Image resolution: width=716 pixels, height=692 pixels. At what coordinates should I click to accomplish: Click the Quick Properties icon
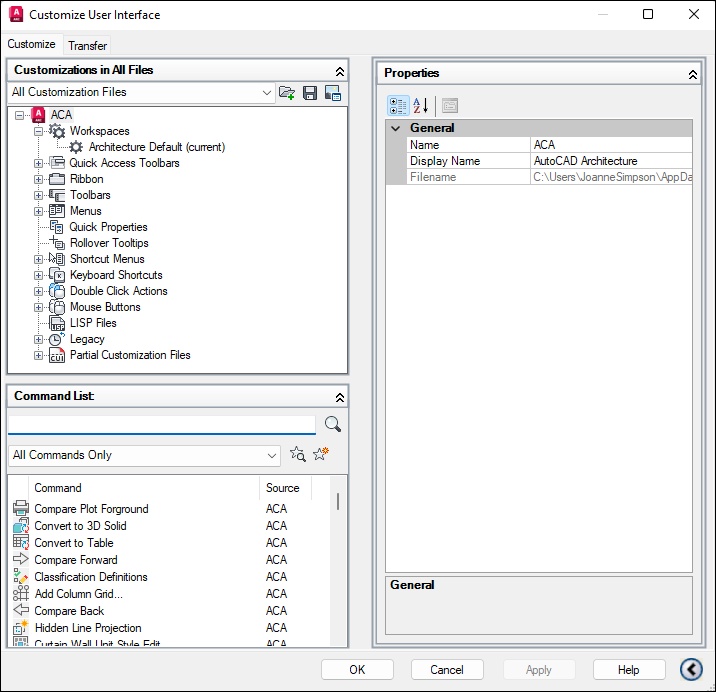point(57,227)
